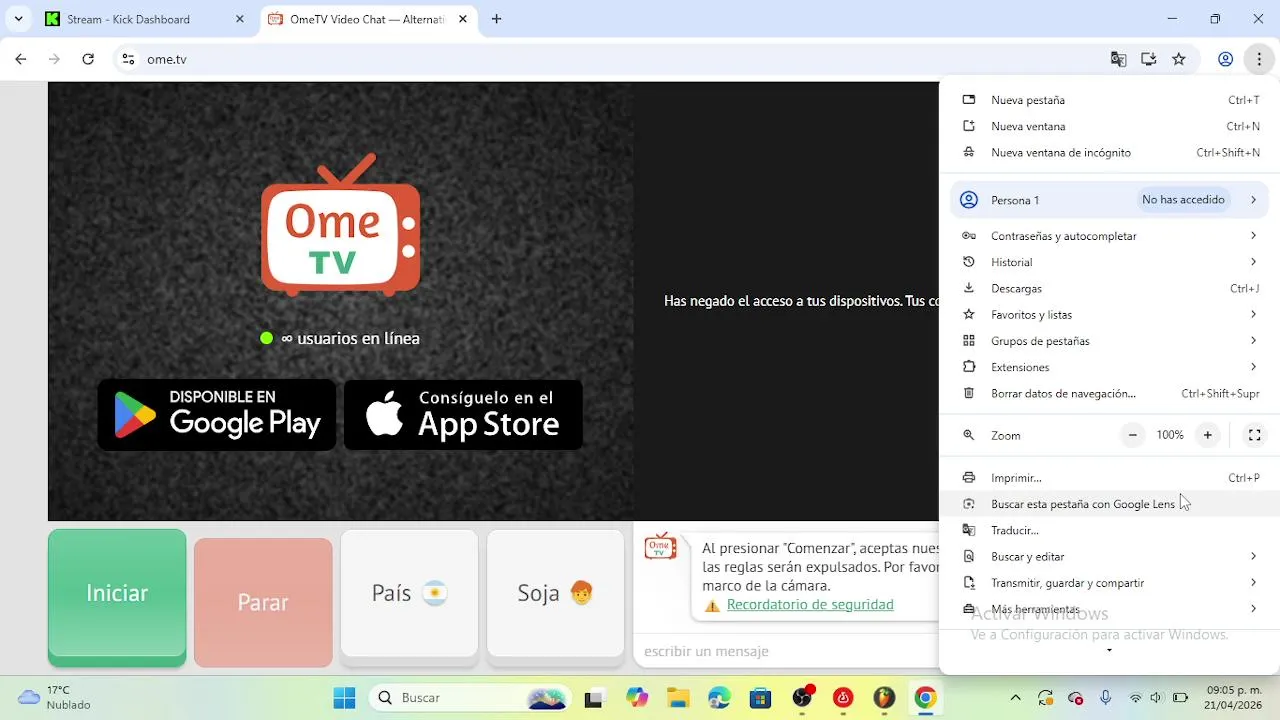Expand Favoritos y listas submenu
Image resolution: width=1280 pixels, height=720 pixels.
coord(1110,314)
